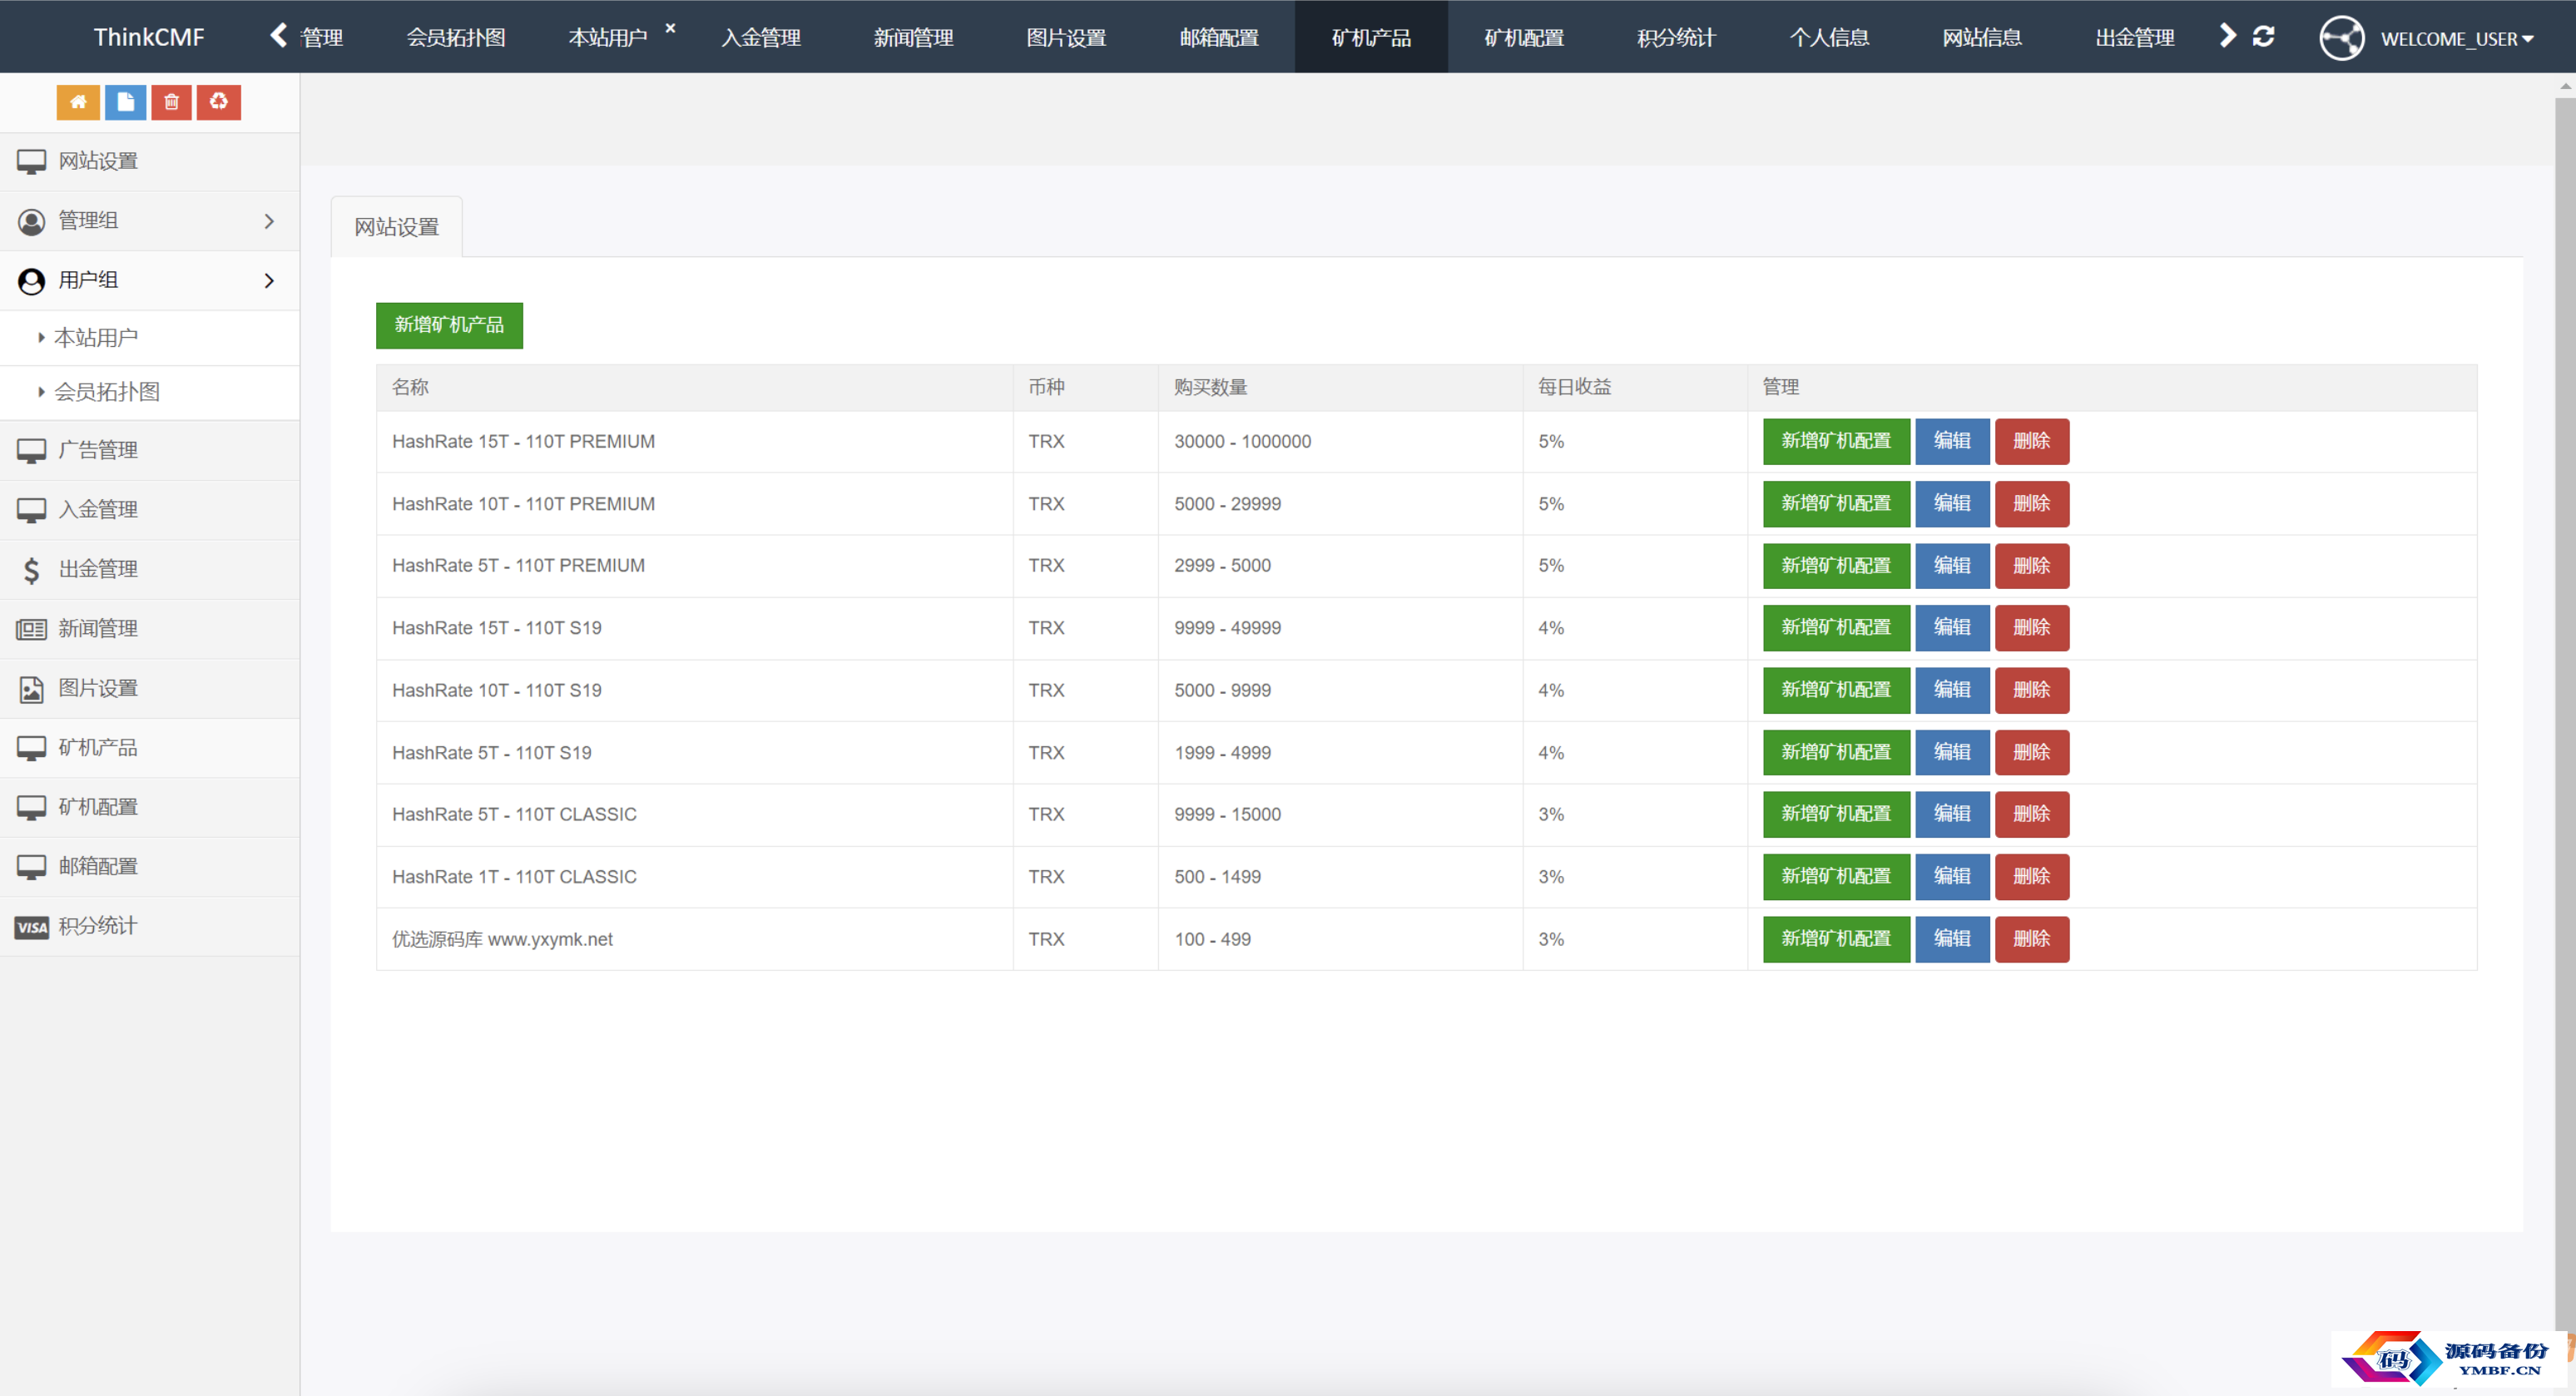Click the monitor icon beside 入金管理 in sidebar
Image resolution: width=2576 pixels, height=1396 pixels.
click(x=31, y=510)
